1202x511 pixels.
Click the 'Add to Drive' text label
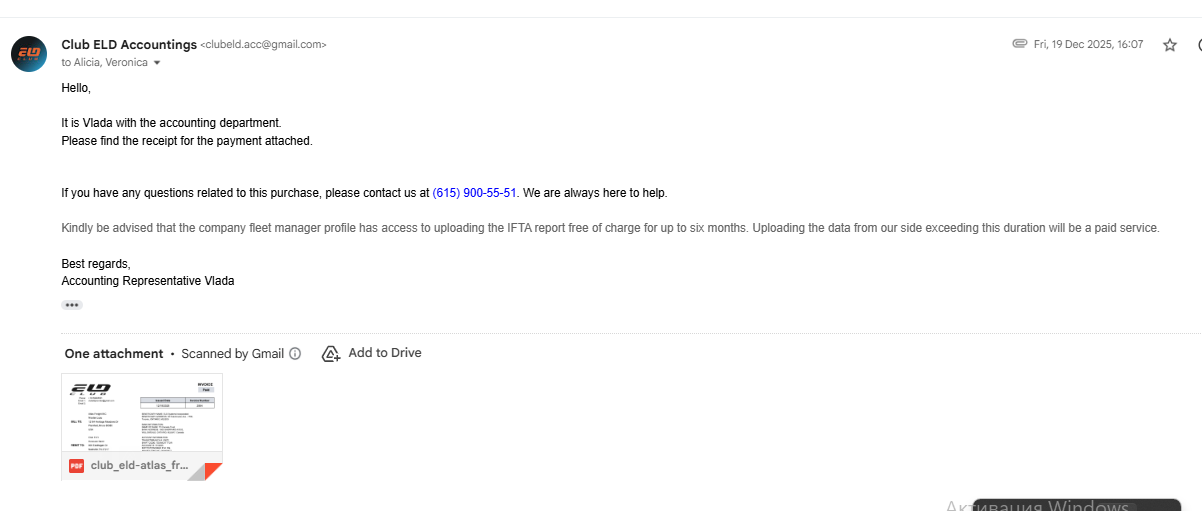pyautogui.click(x=385, y=353)
